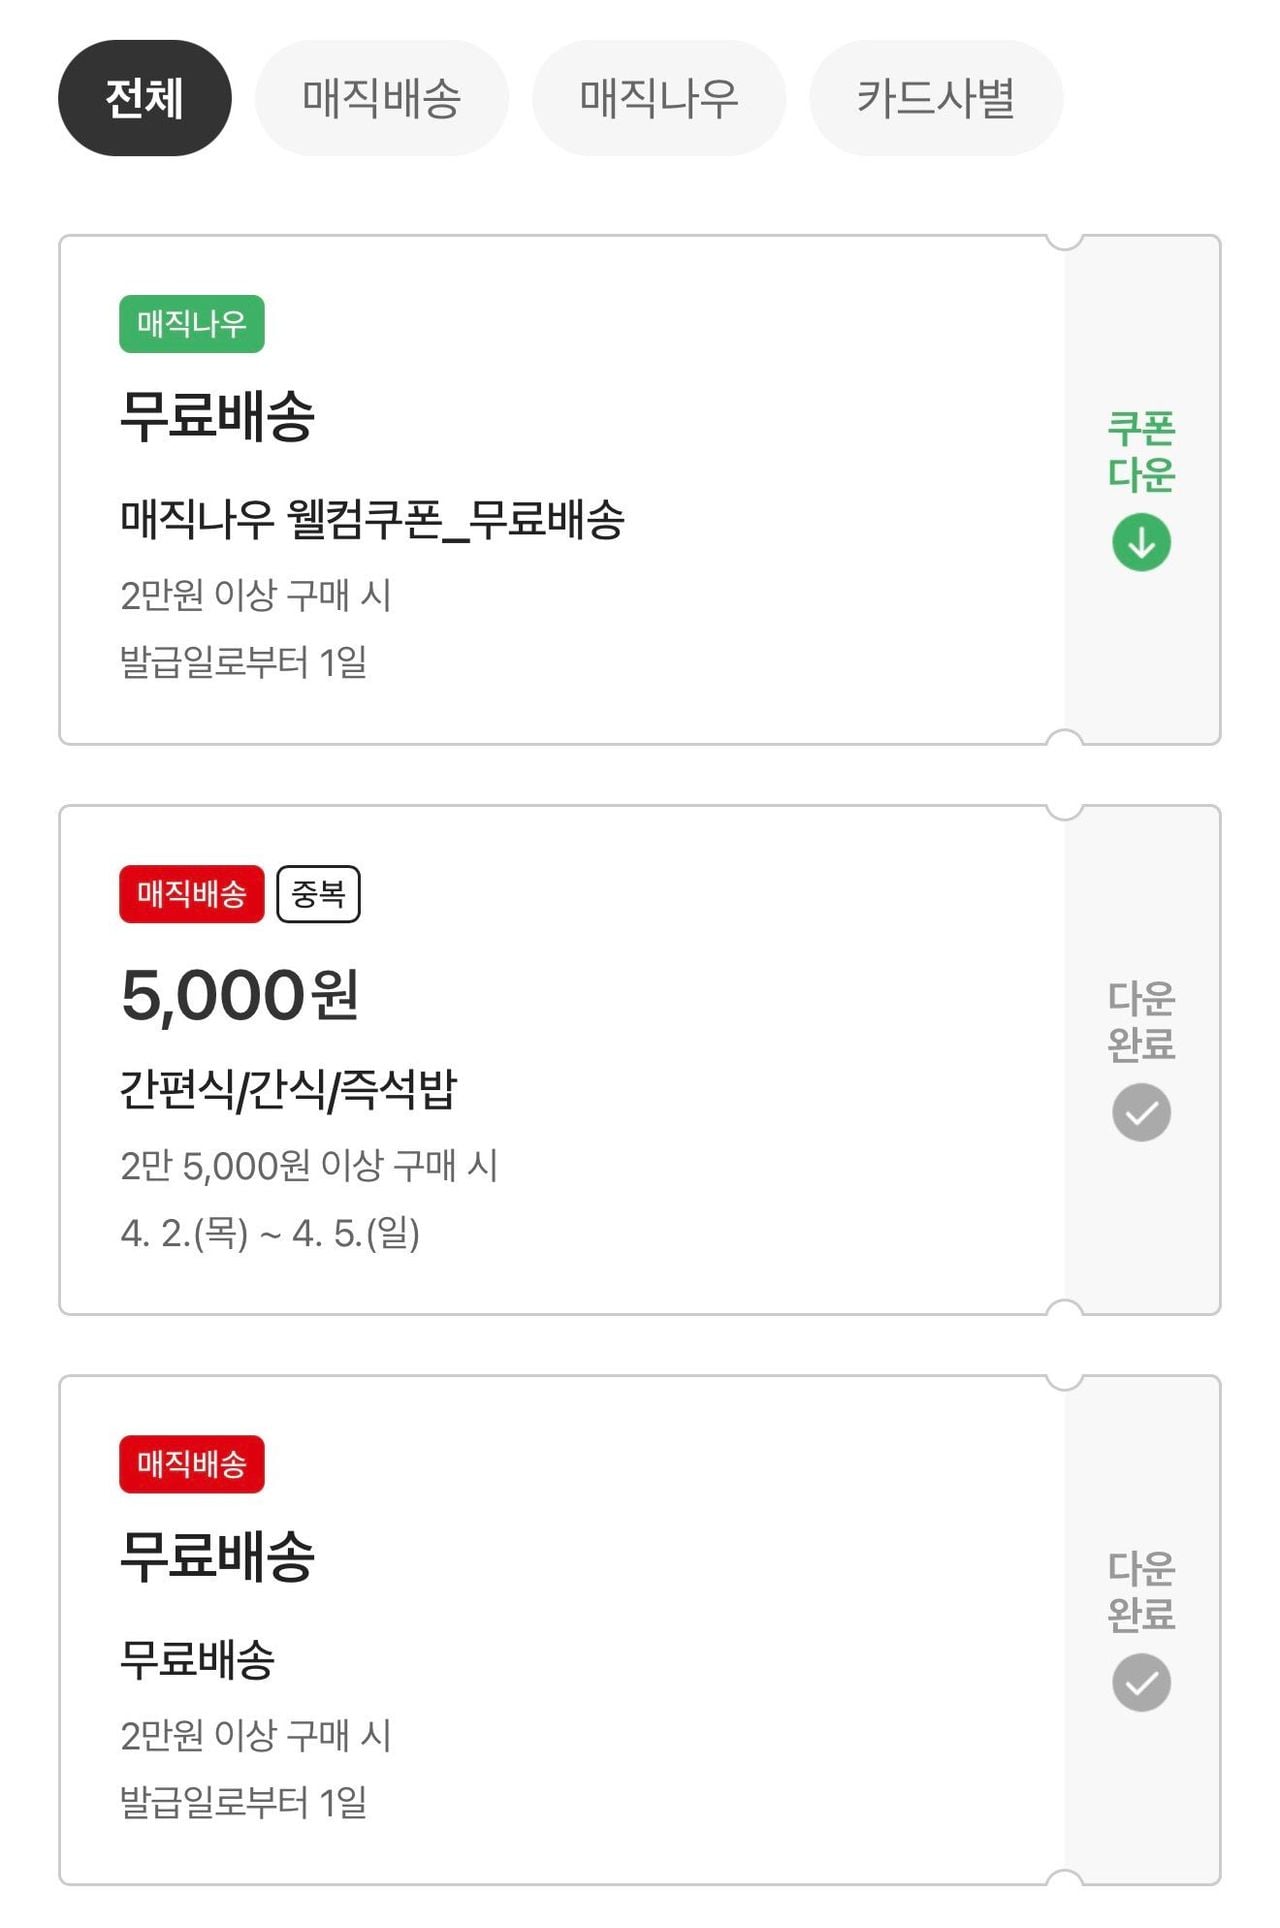Click red 매직배송 badge on 5,000원 coupon
This screenshot has width=1280, height=1928.
tap(191, 894)
